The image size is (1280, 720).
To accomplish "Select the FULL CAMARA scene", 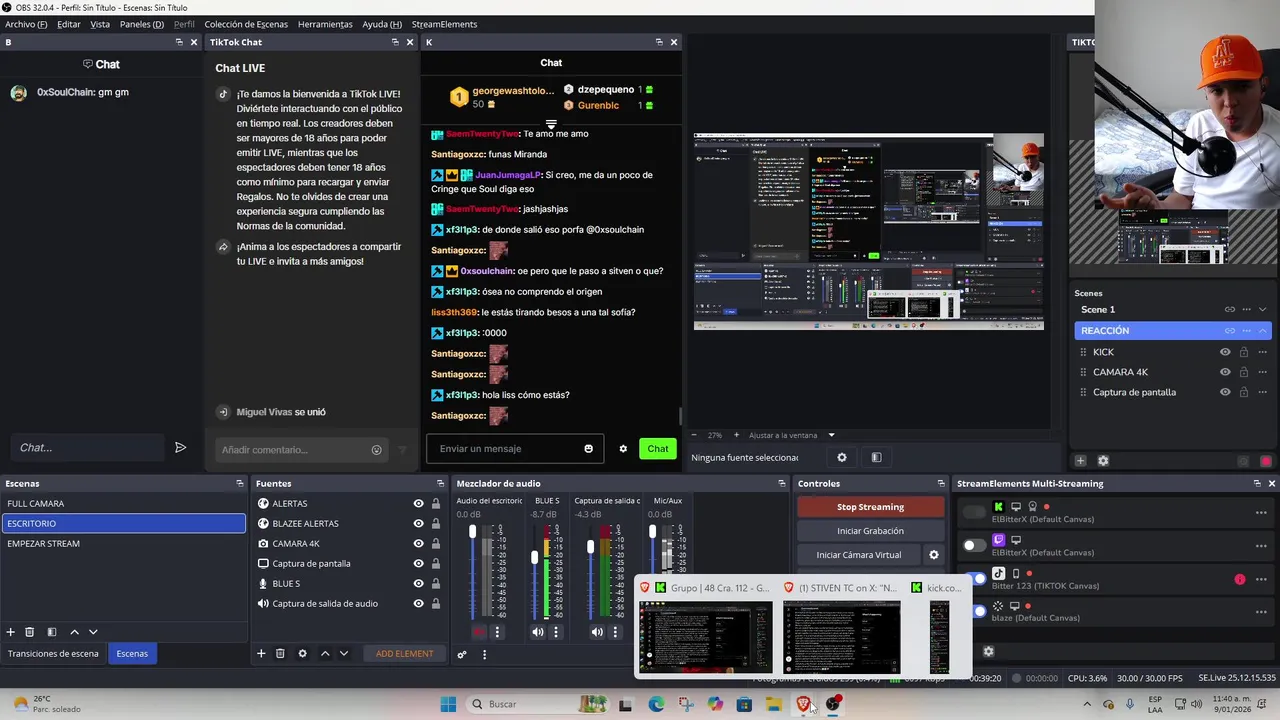I will point(123,504).
